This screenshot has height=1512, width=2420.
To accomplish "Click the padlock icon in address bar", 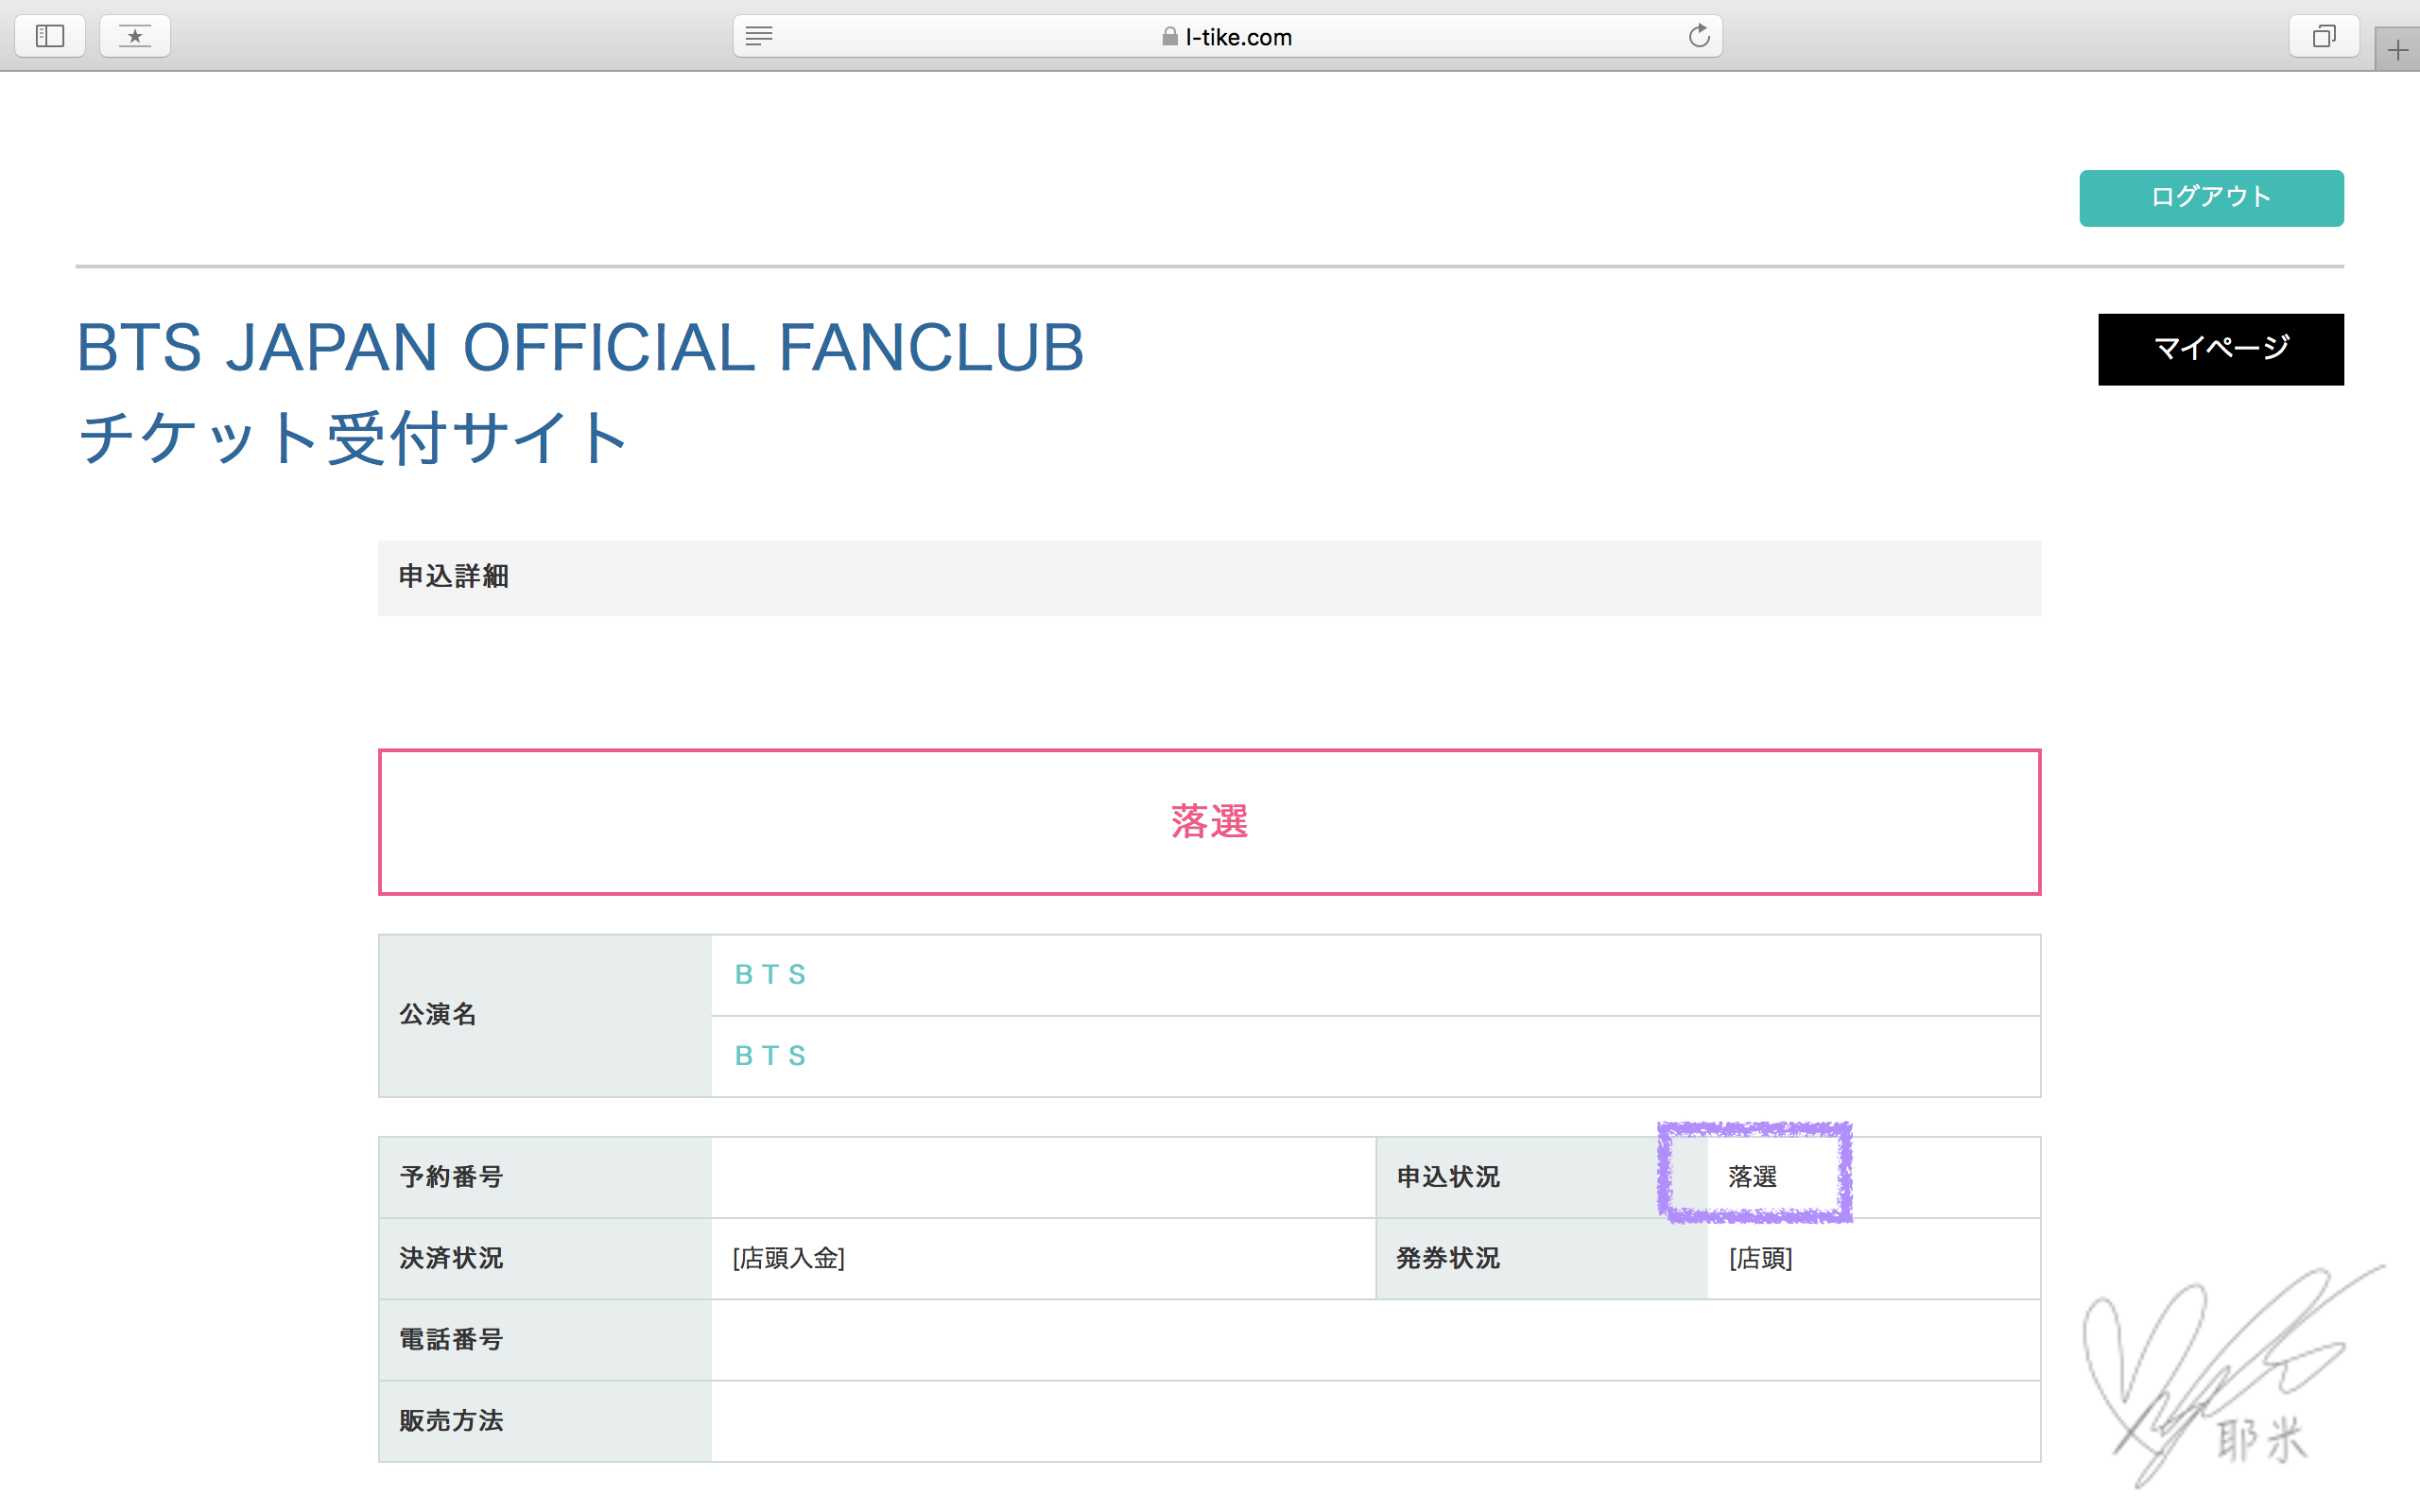I will click(x=1169, y=37).
